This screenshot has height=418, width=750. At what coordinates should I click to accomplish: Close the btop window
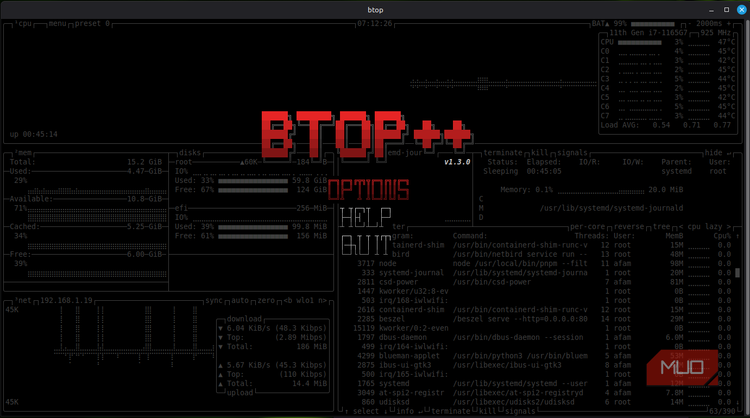pyautogui.click(x=741, y=10)
